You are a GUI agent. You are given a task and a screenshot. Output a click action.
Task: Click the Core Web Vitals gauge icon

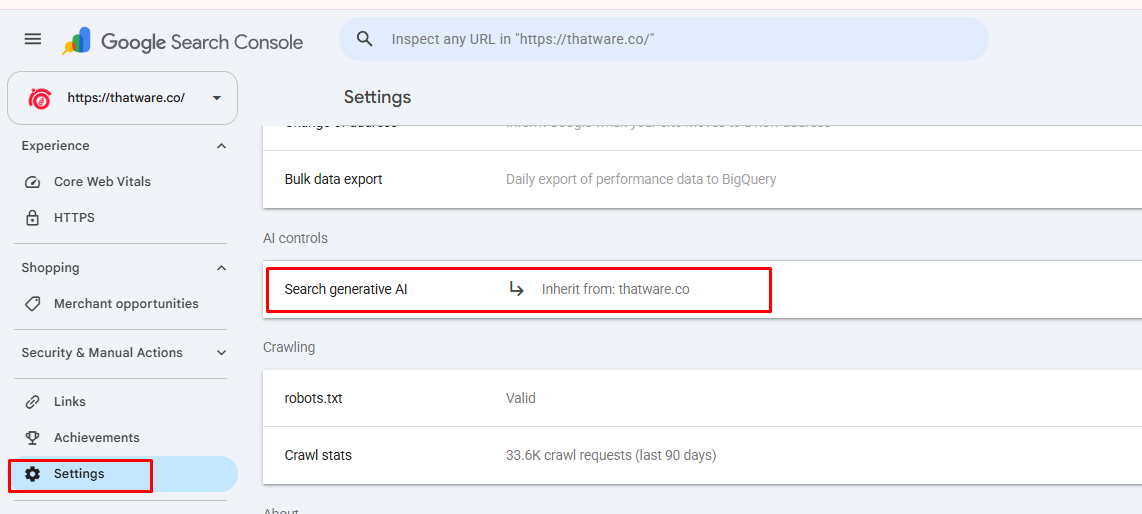(x=32, y=182)
